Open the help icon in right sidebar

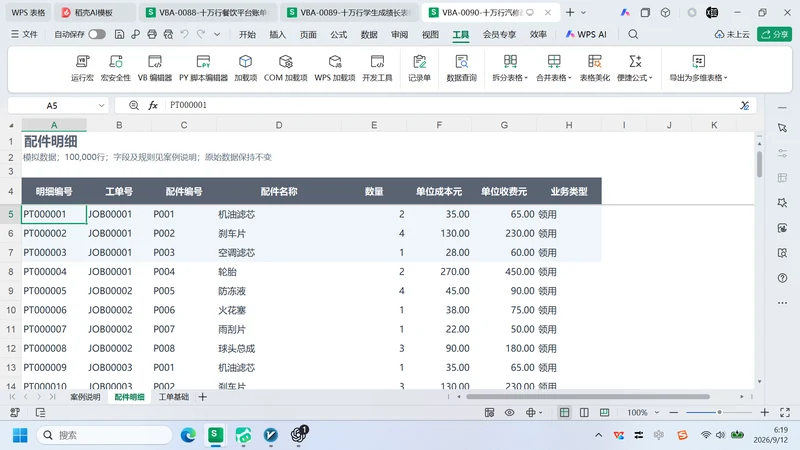point(782,278)
